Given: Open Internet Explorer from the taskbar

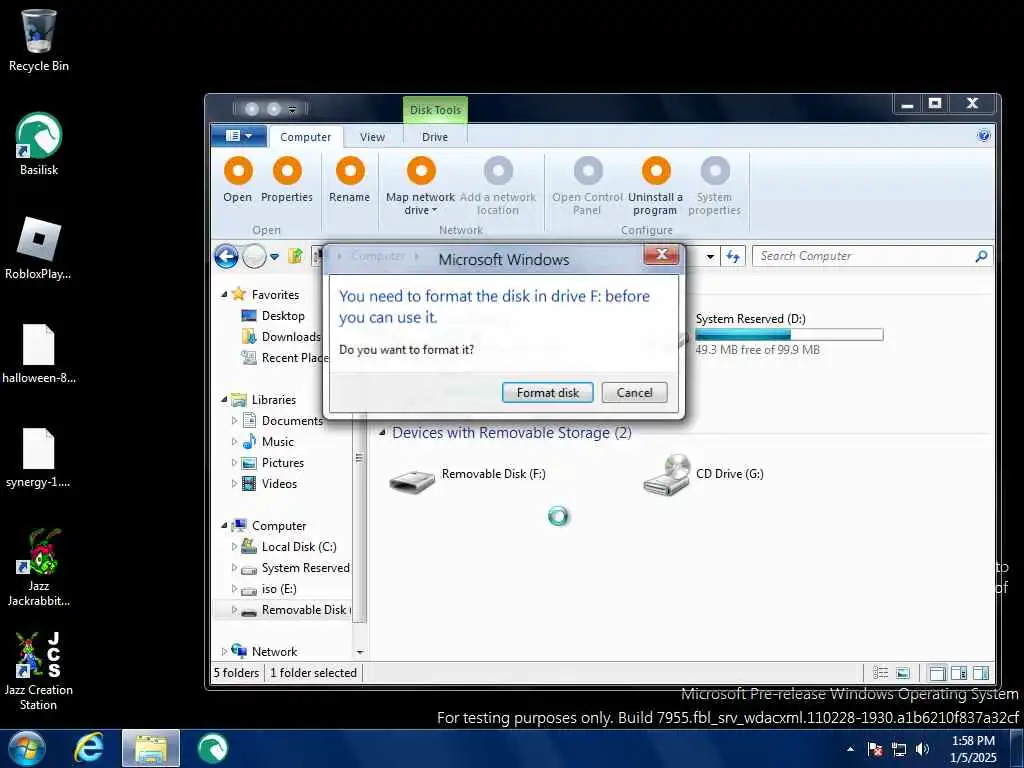Looking at the screenshot, I should click(89, 748).
